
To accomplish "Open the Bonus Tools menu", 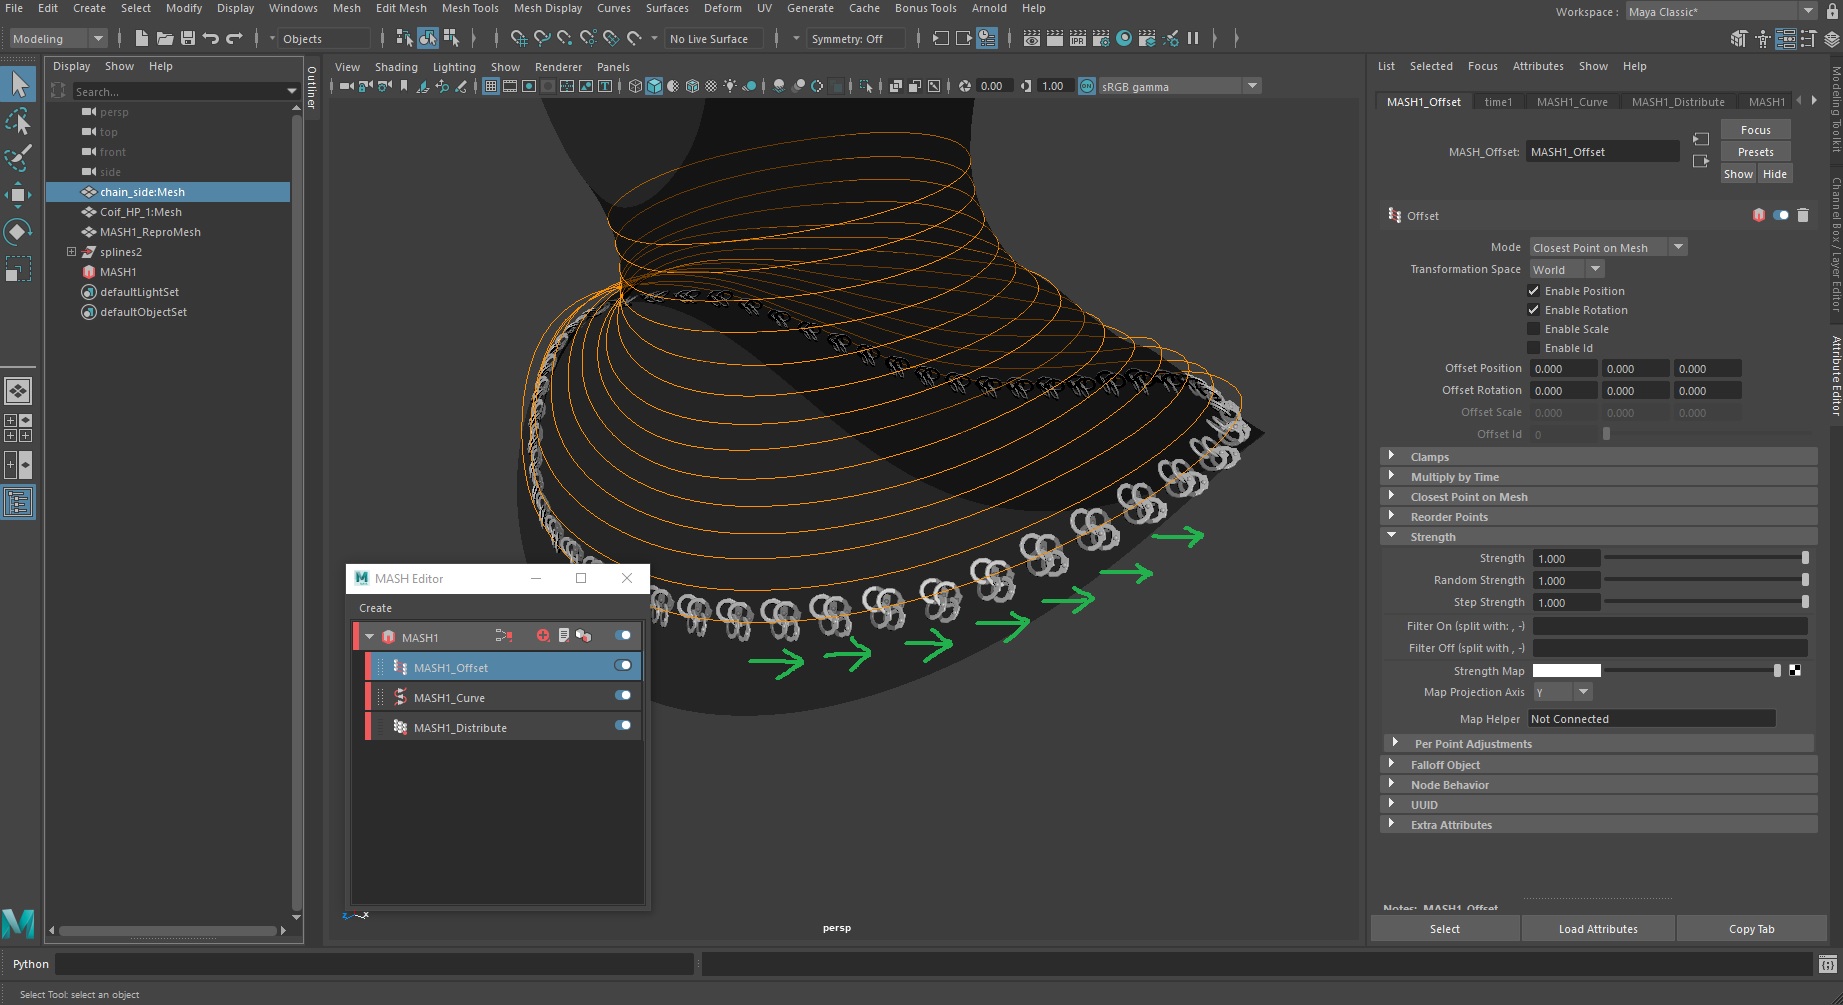I will point(924,8).
